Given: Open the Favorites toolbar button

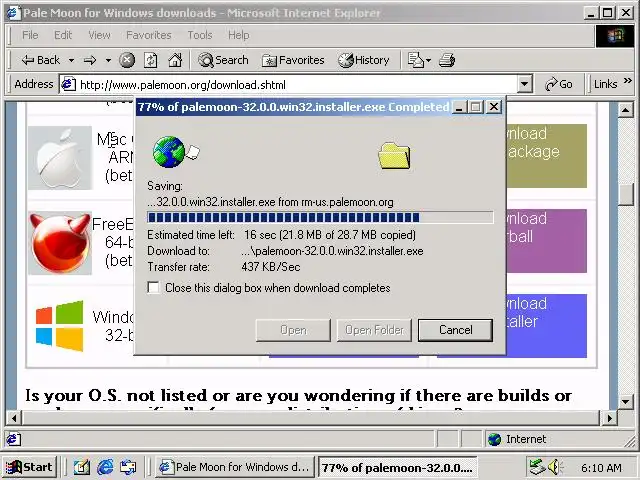Looking at the screenshot, I should click(293, 60).
